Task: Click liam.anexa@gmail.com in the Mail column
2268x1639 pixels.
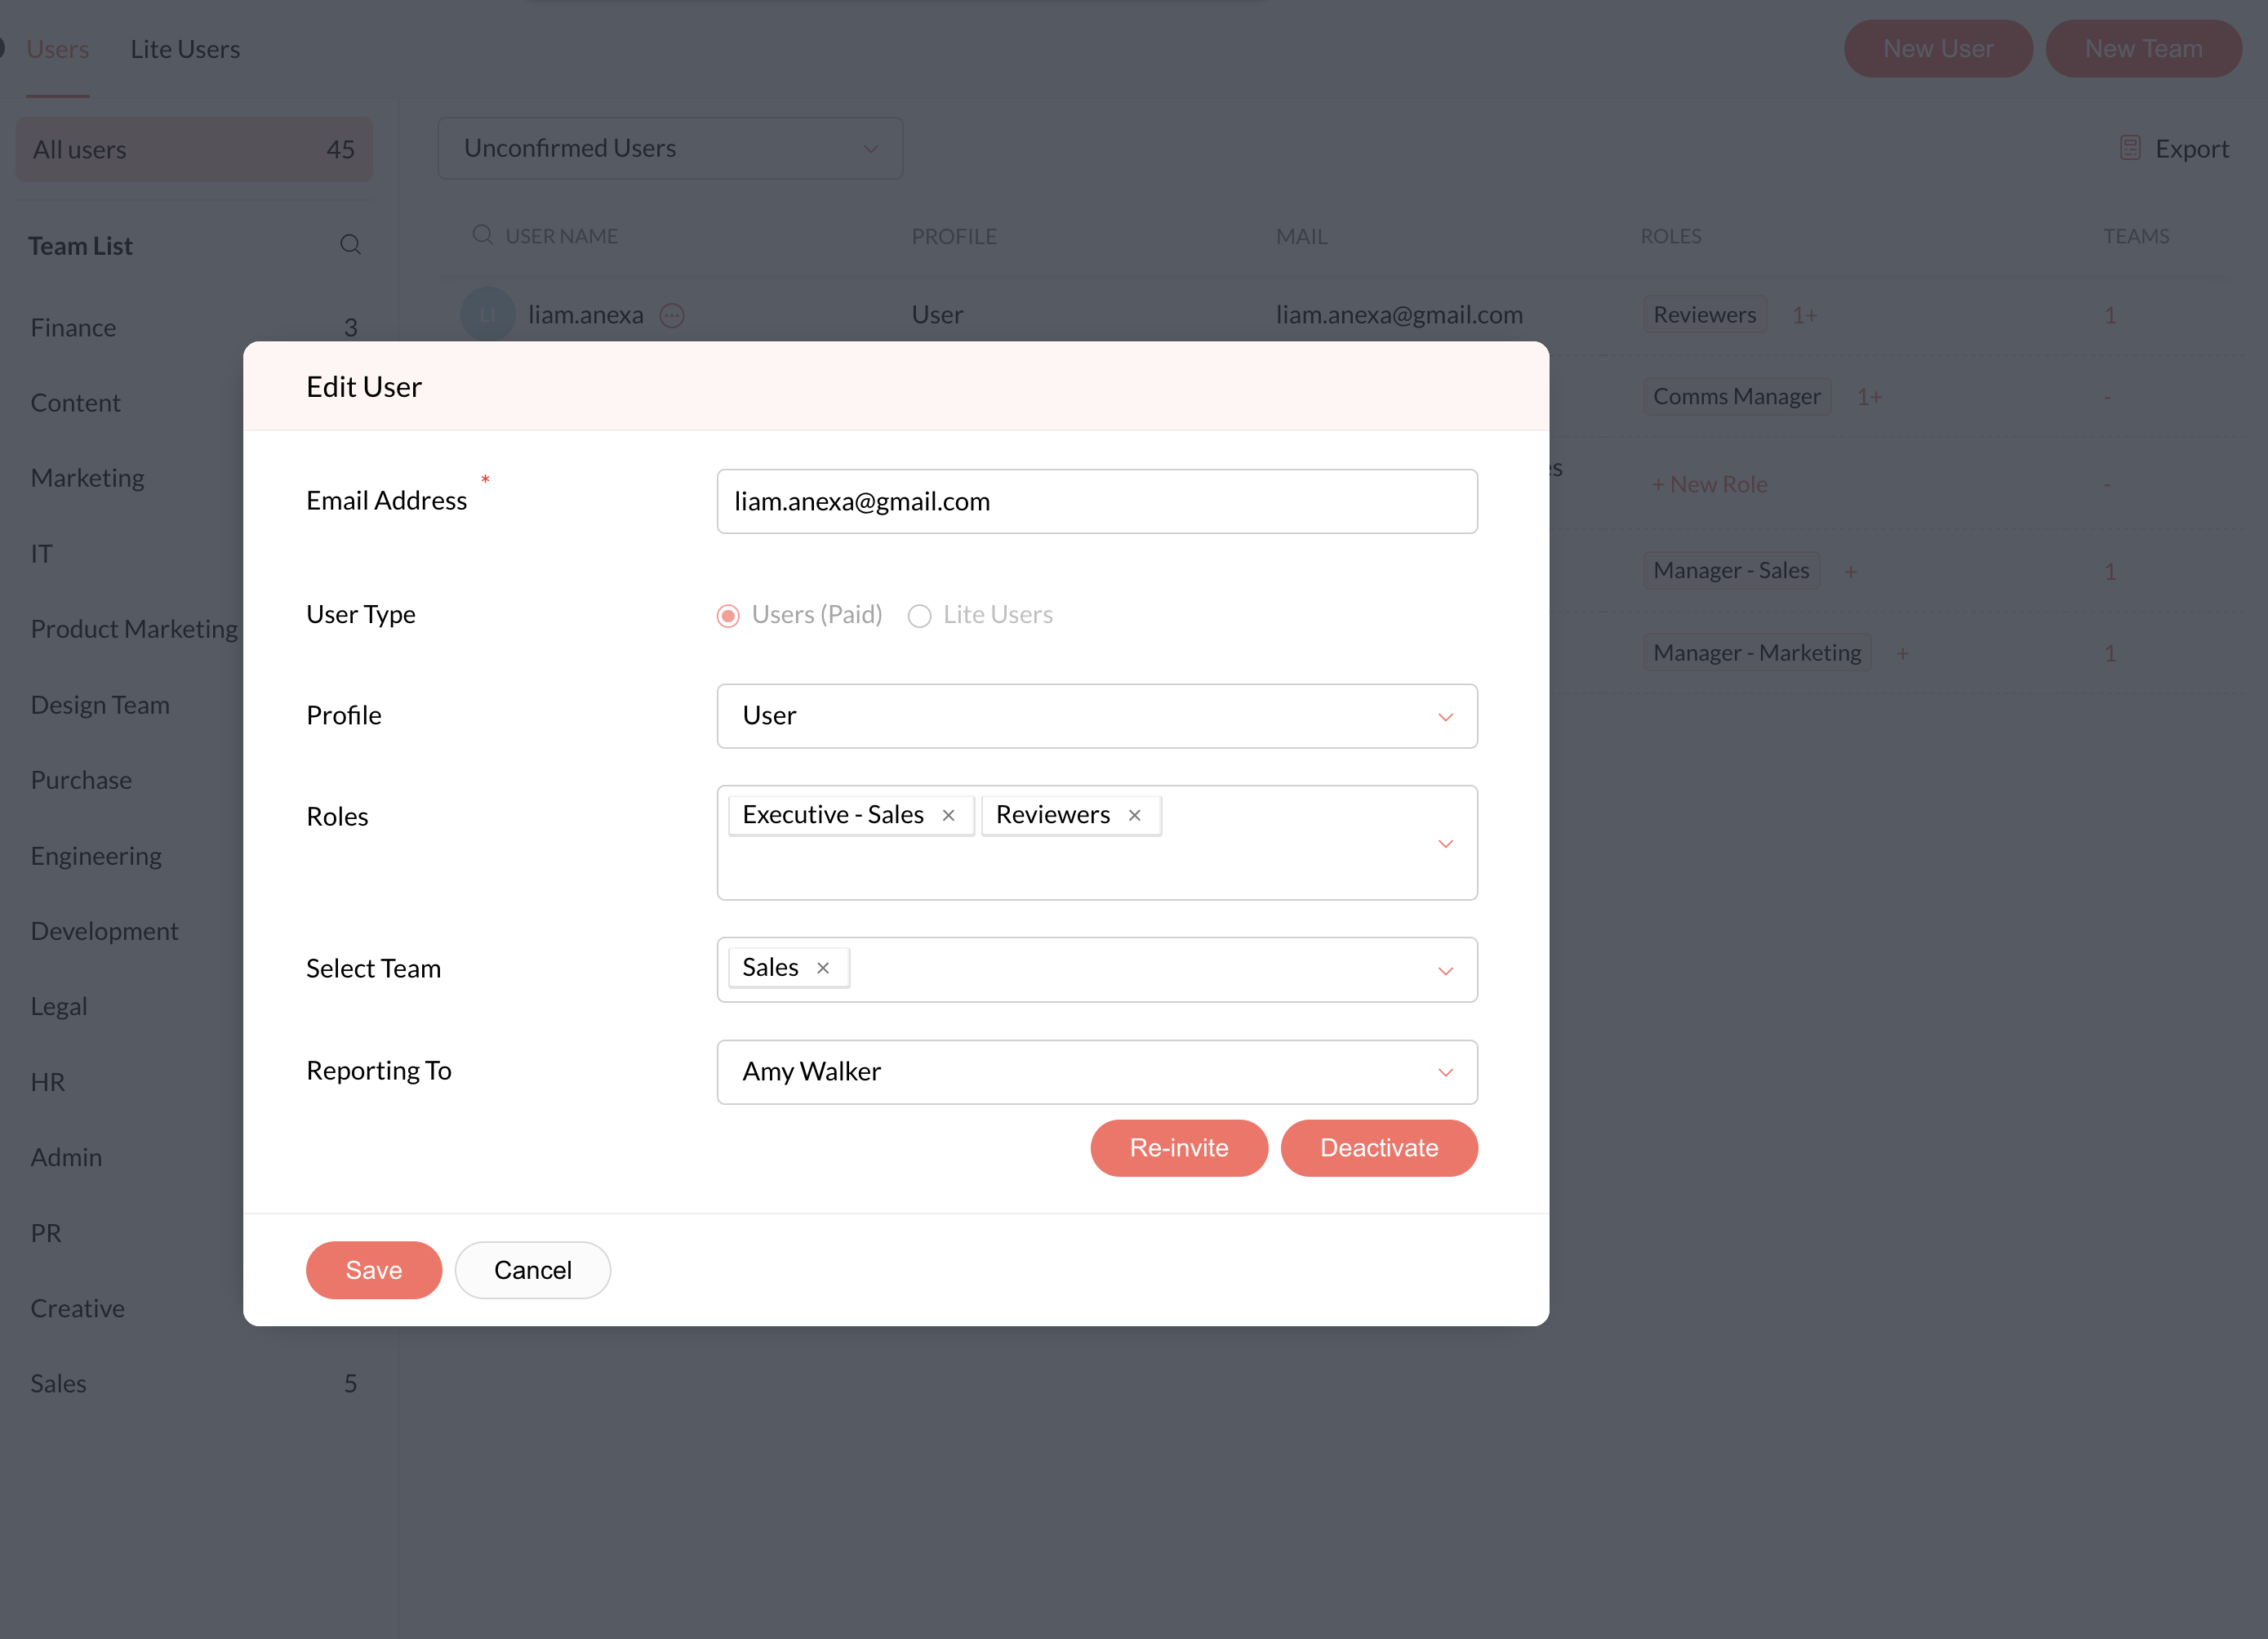Action: 1399,315
